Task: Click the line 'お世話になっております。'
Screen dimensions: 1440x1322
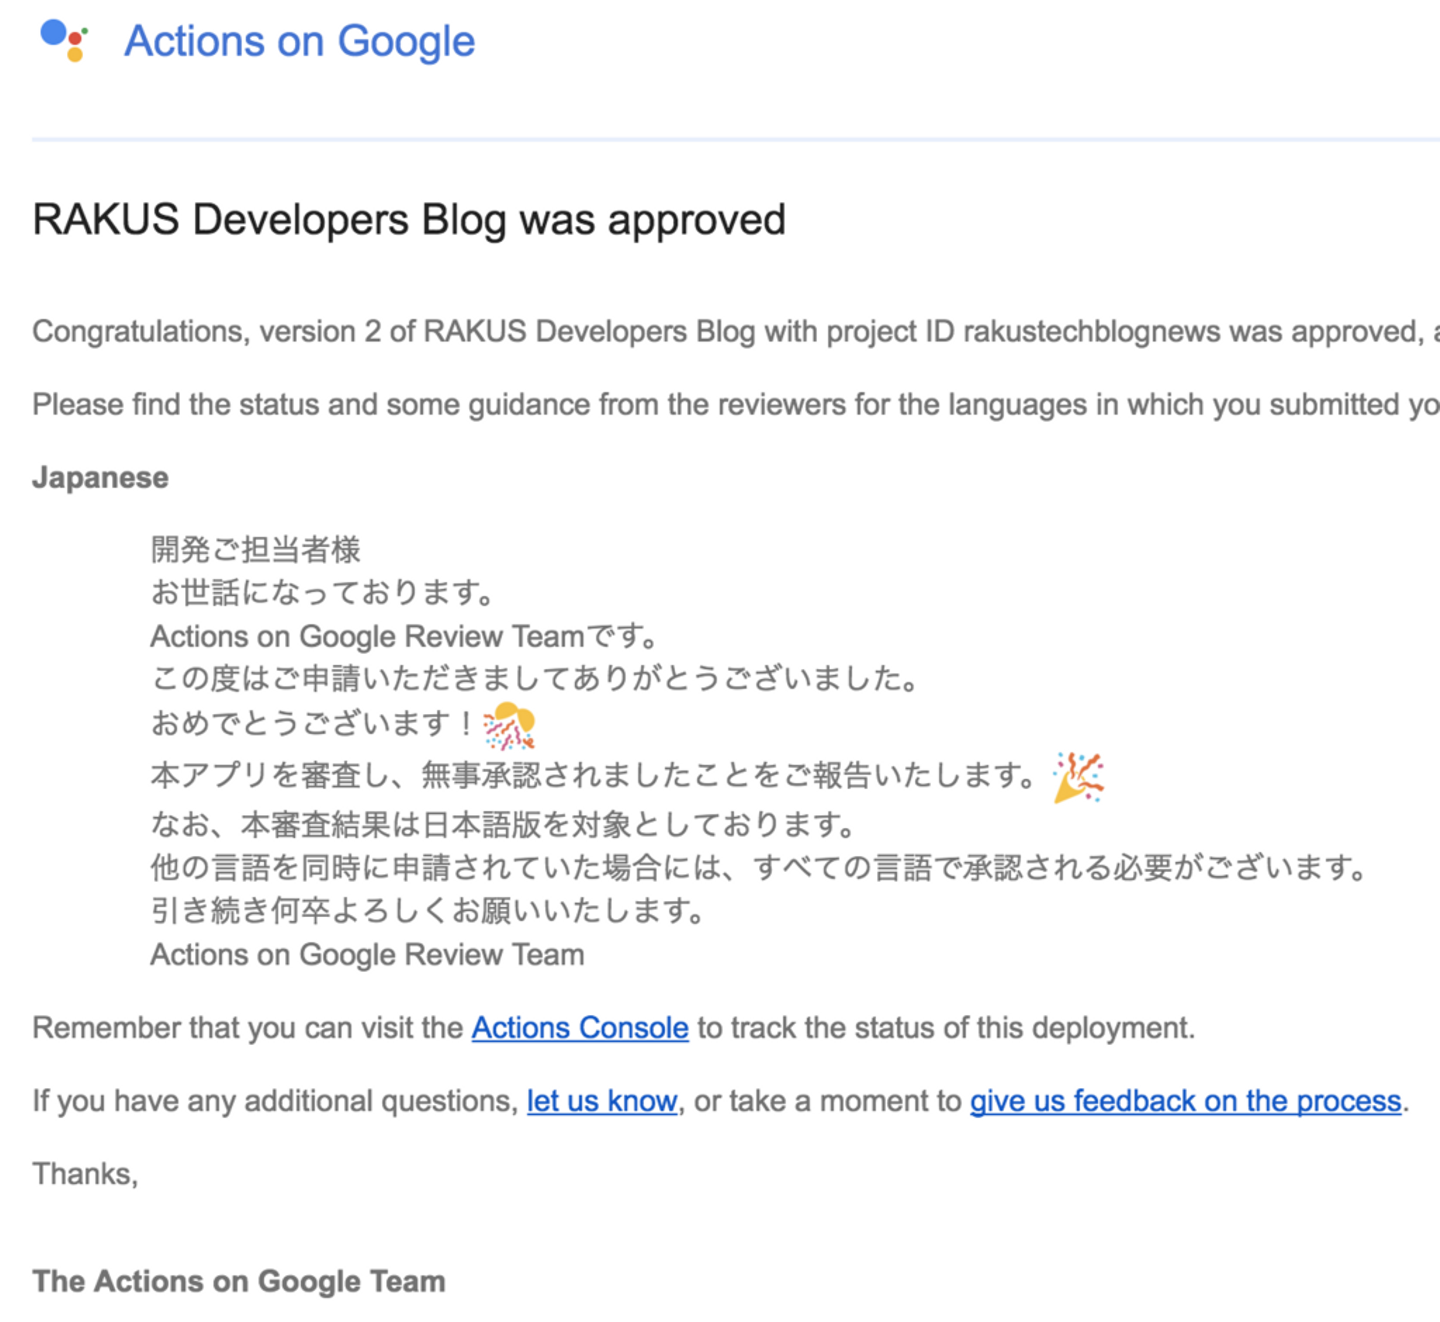Action: (324, 592)
